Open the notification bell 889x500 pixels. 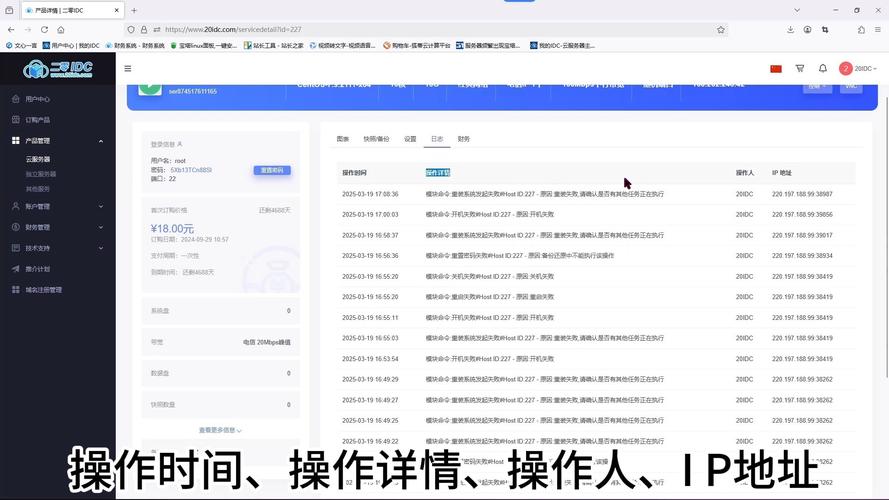click(823, 69)
